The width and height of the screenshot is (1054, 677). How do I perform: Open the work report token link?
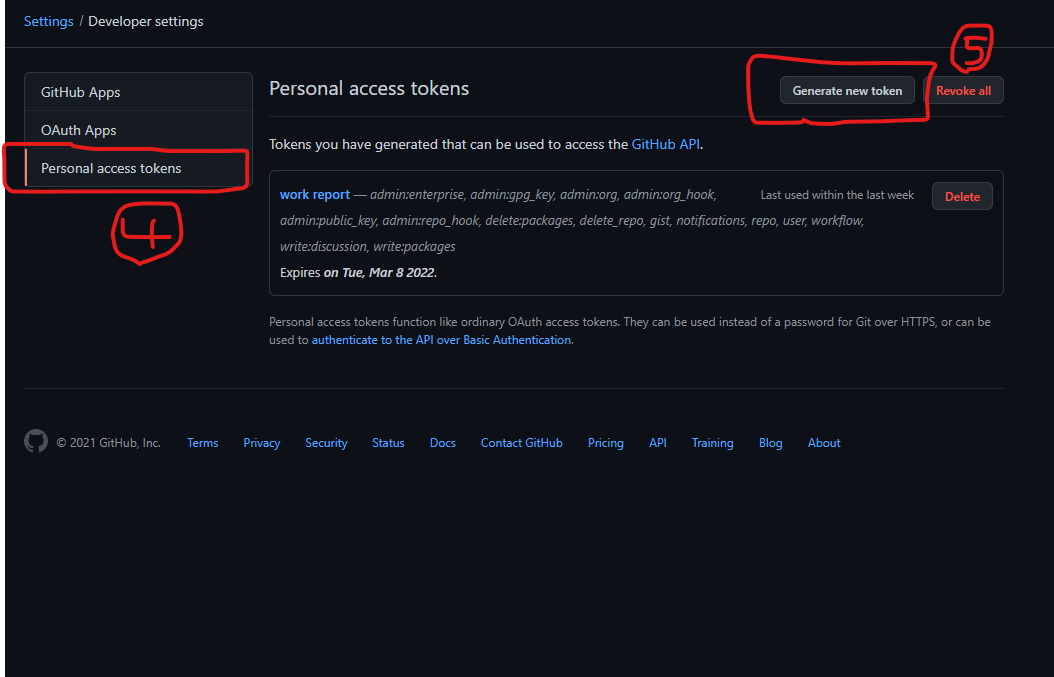[315, 194]
